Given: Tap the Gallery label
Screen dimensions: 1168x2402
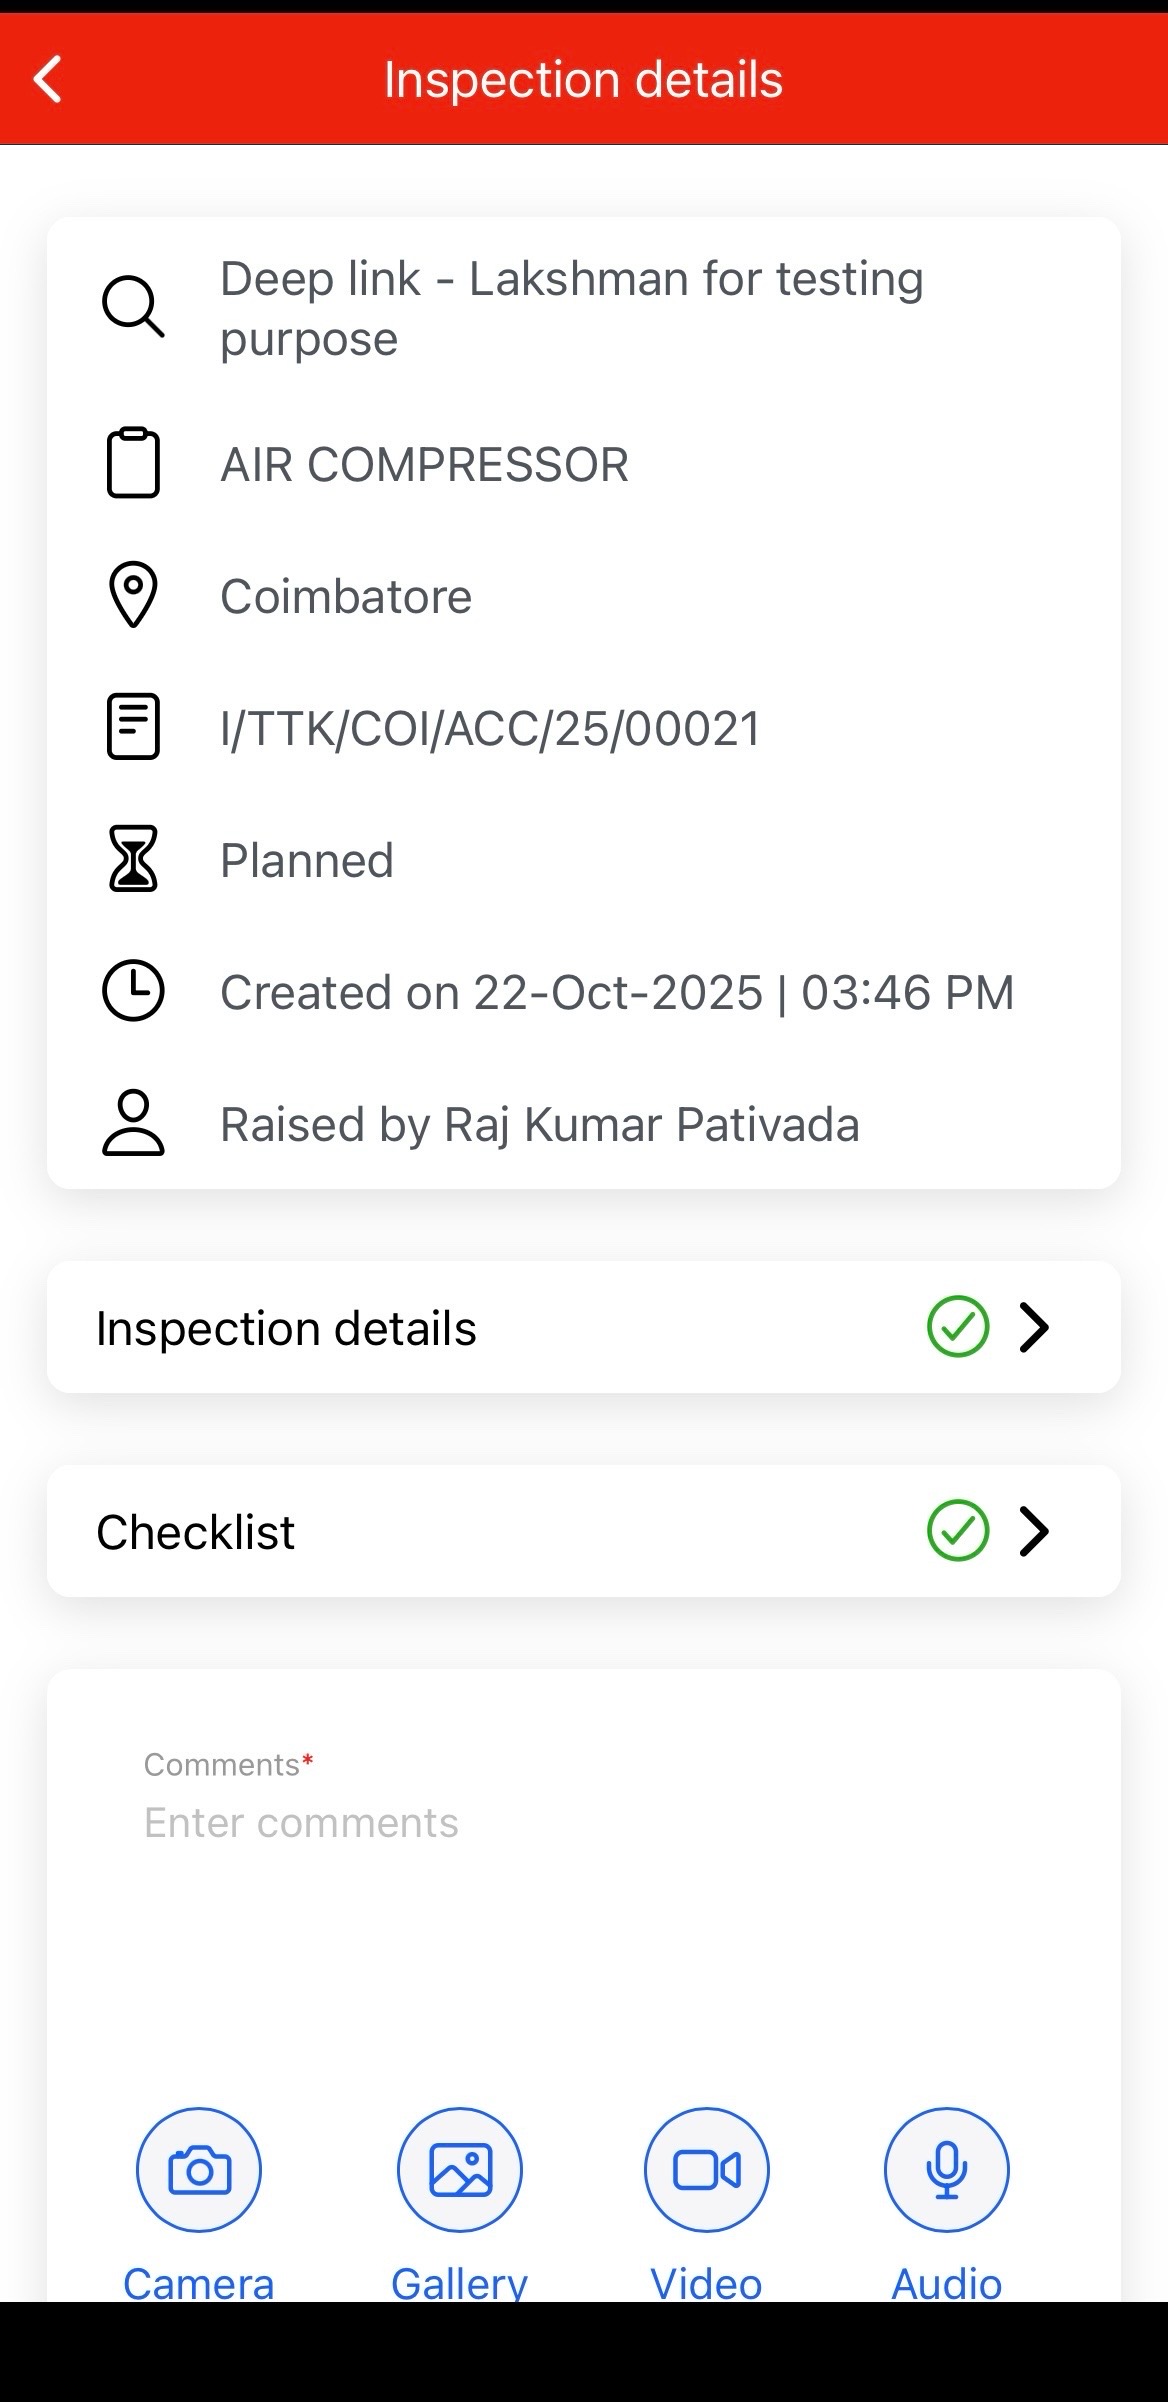Looking at the screenshot, I should pos(459,2283).
